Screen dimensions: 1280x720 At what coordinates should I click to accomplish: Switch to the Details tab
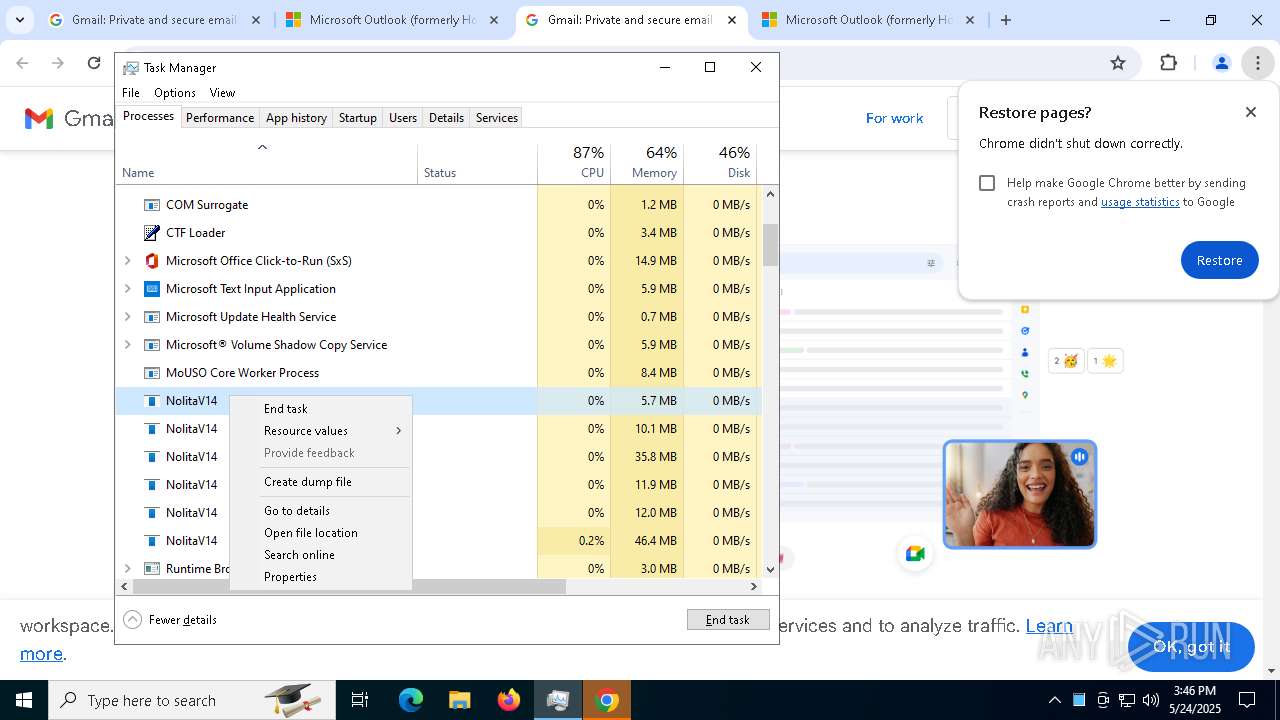pyautogui.click(x=446, y=118)
